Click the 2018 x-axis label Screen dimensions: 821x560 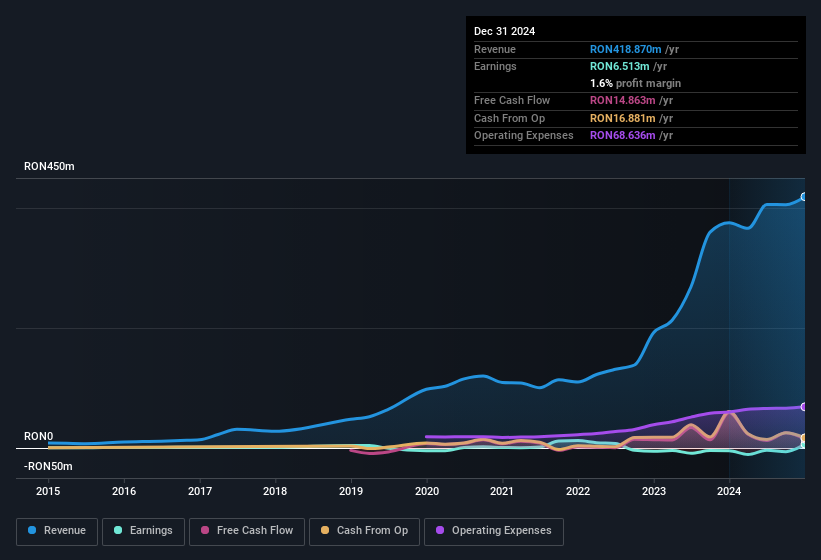click(275, 491)
